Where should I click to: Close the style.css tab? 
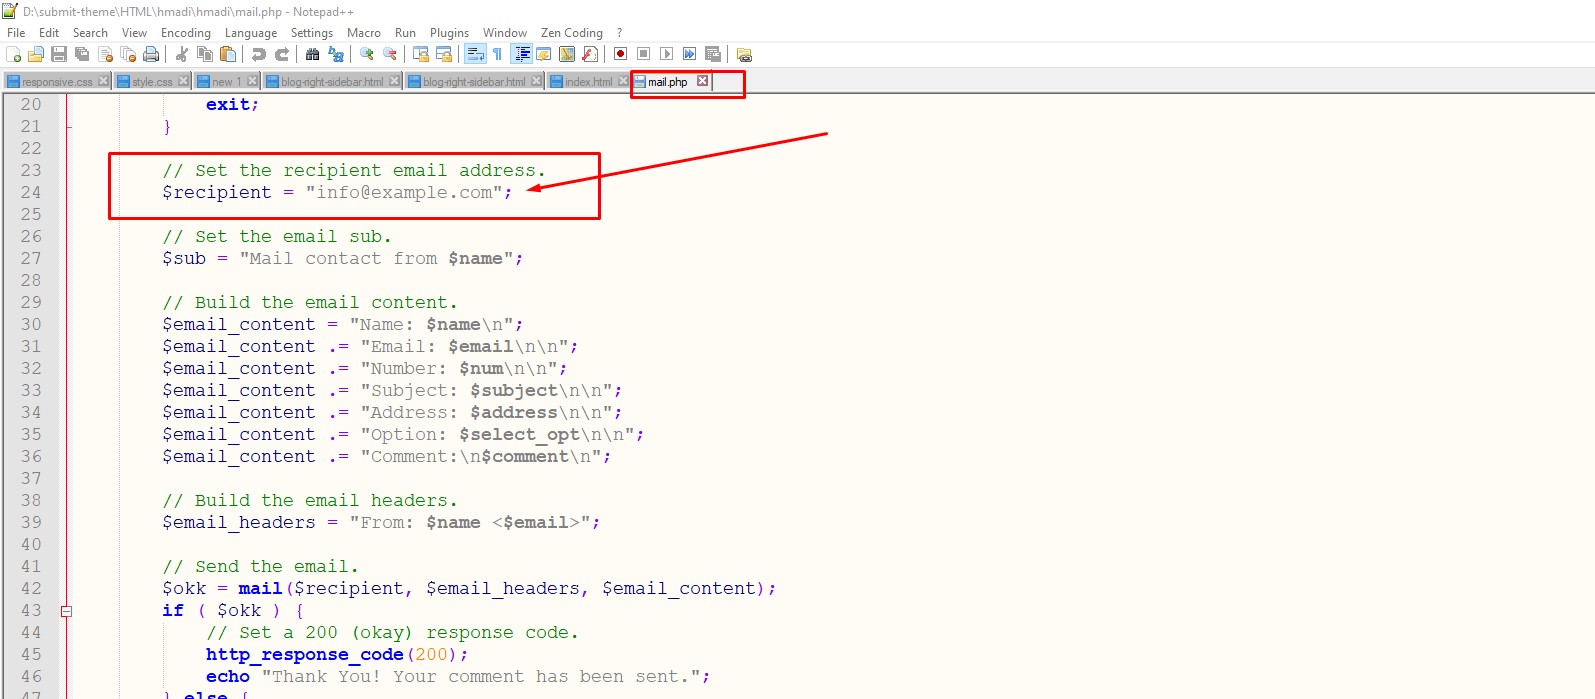pyautogui.click(x=183, y=81)
